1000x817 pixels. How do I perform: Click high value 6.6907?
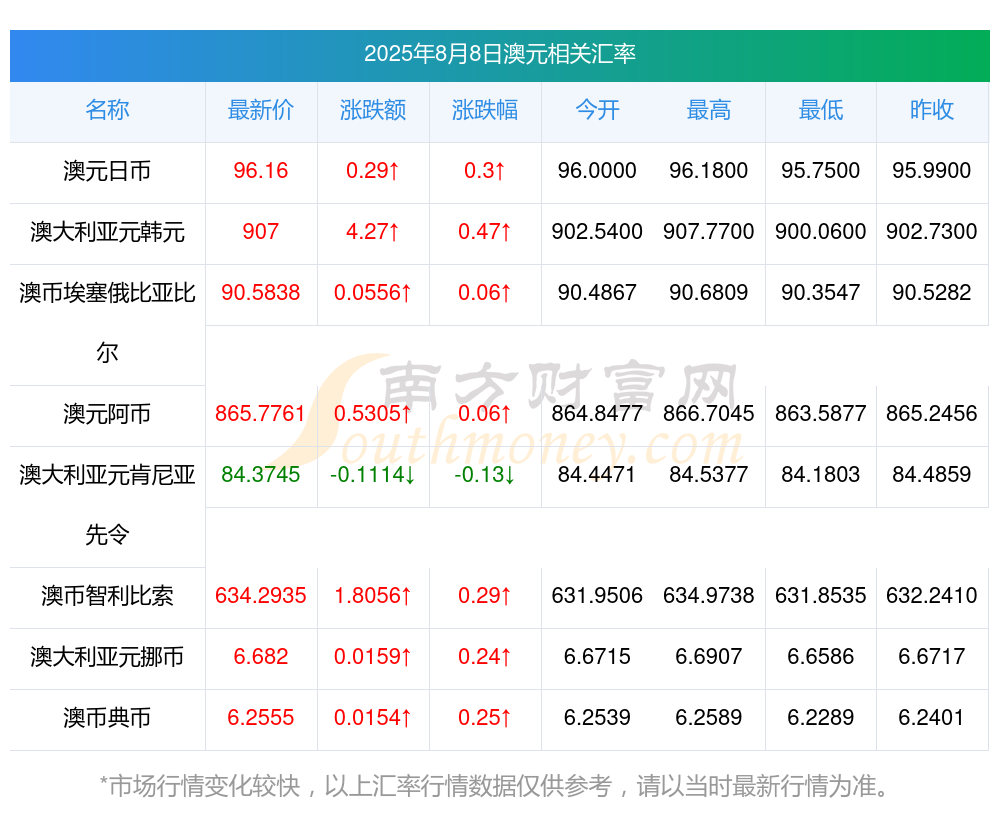(x=709, y=656)
